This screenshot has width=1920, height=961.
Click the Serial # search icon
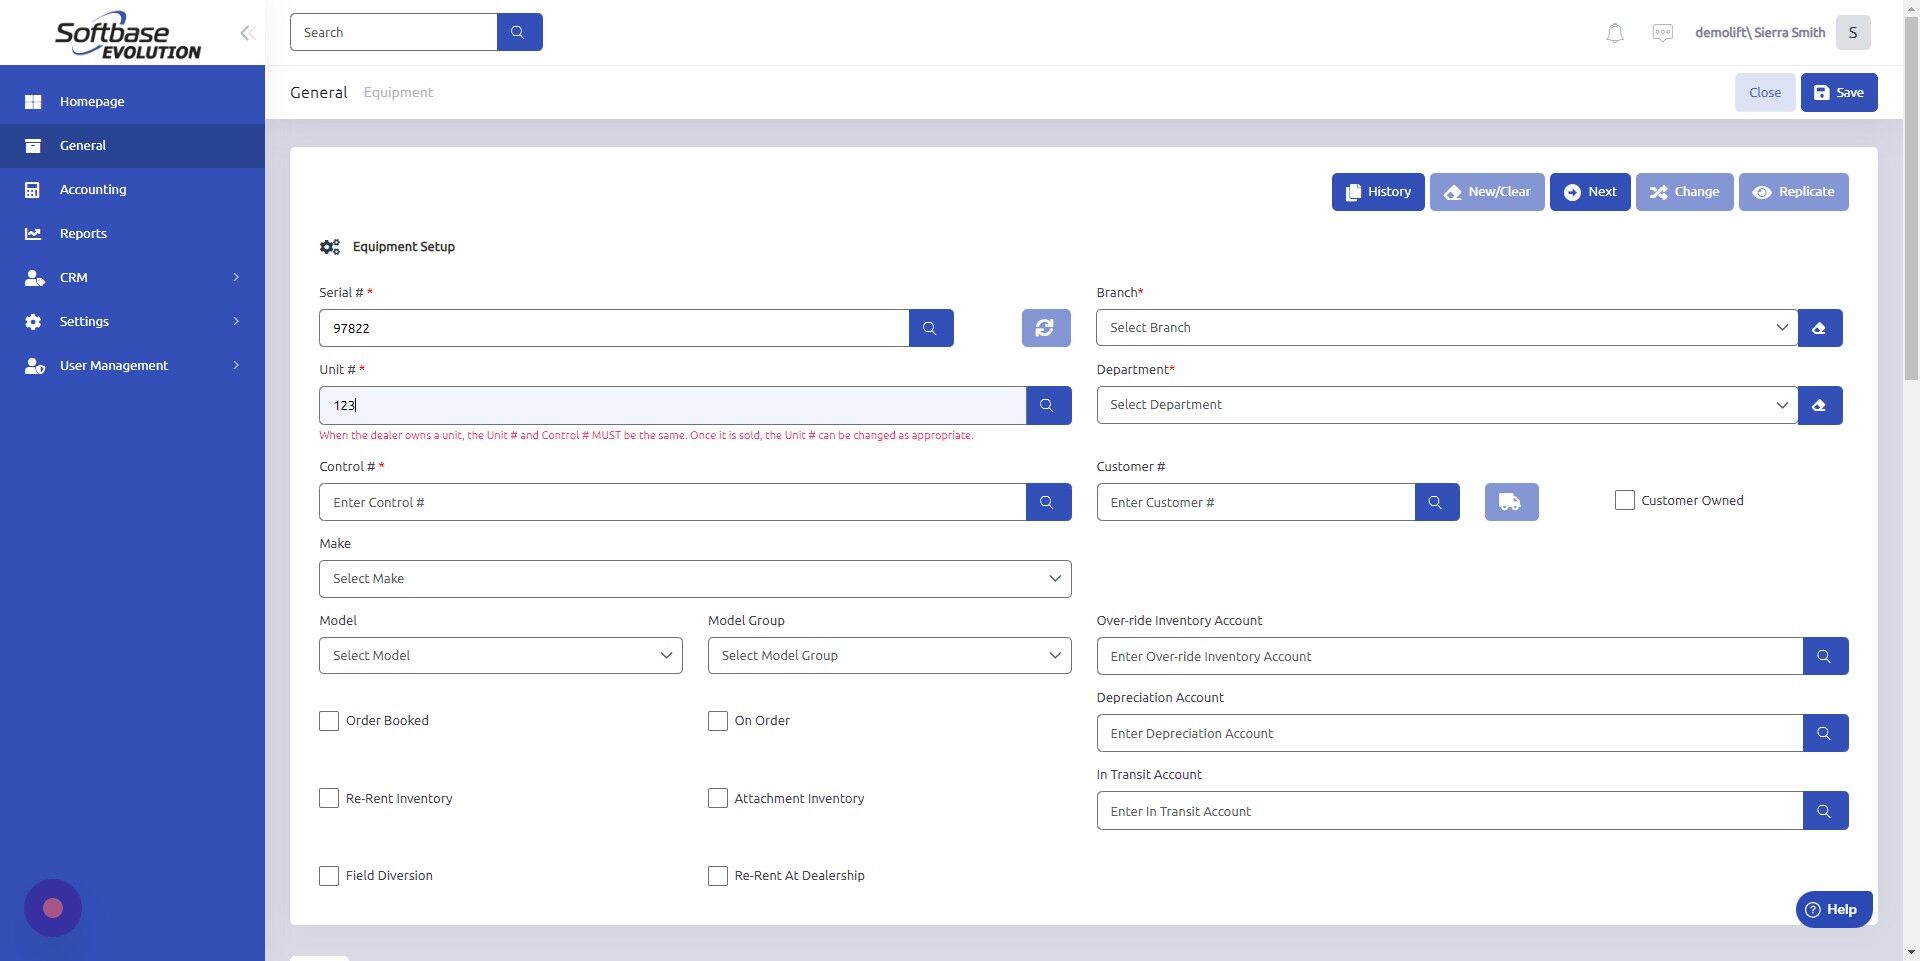(929, 327)
